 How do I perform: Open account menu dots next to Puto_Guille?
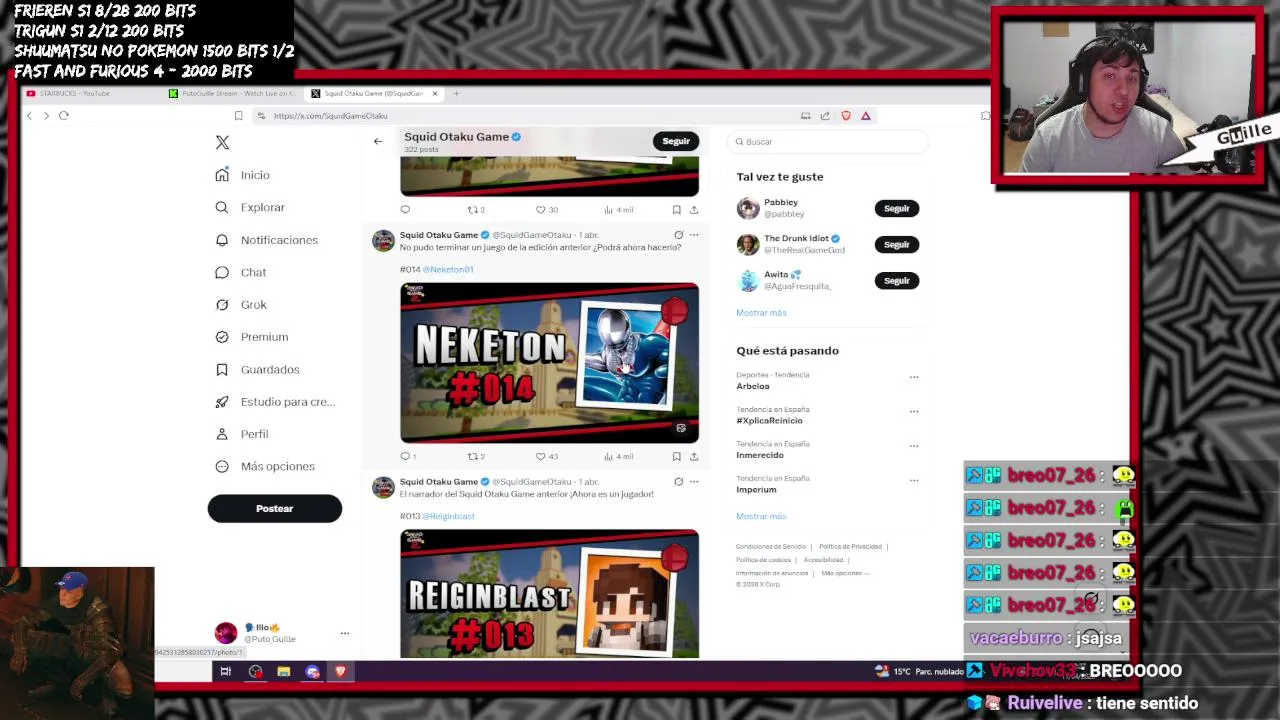[344, 633]
